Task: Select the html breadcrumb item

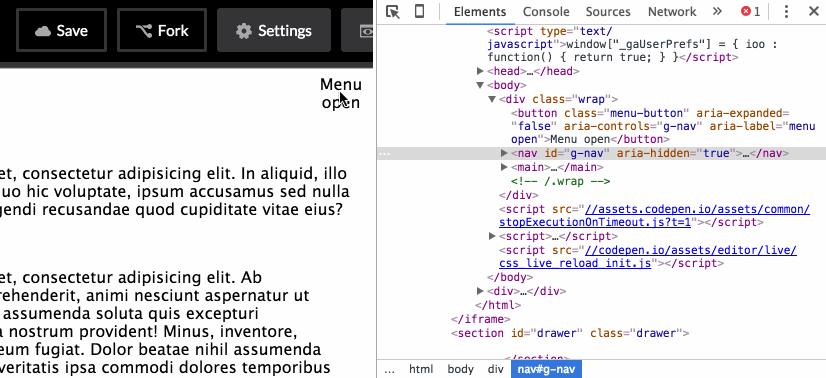Action: point(421,369)
